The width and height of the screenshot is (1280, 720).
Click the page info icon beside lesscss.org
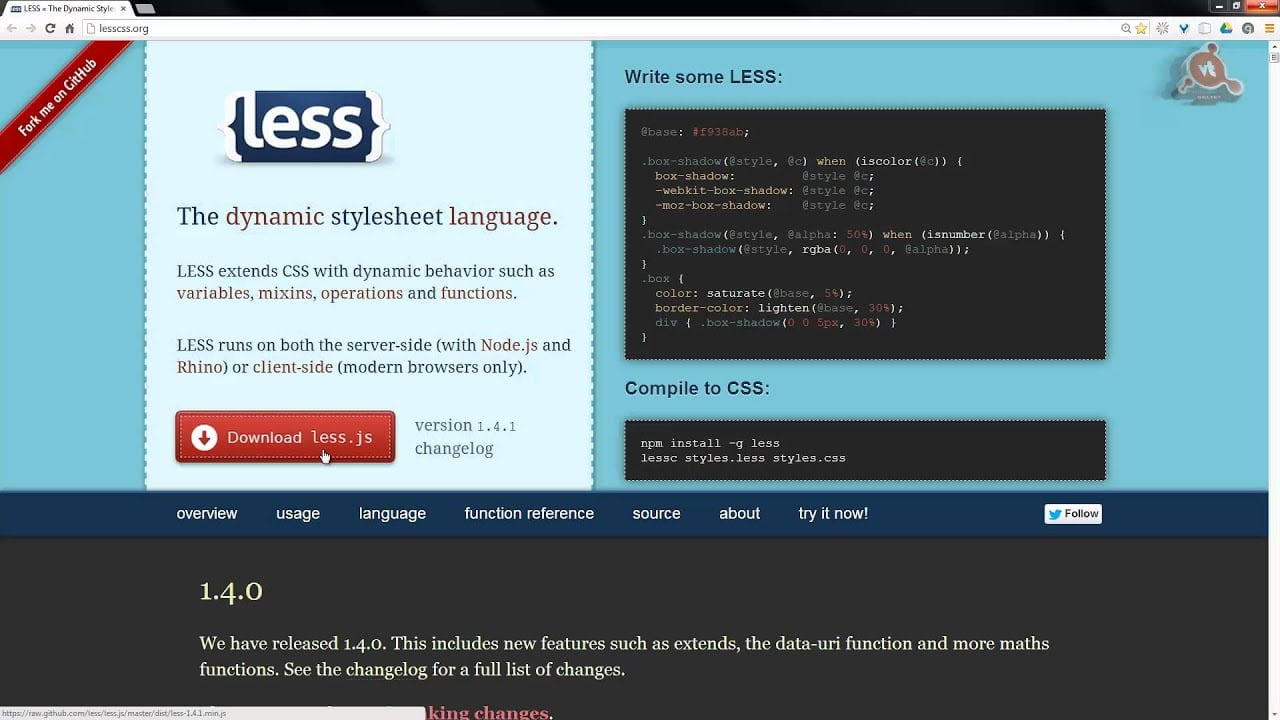(x=91, y=28)
